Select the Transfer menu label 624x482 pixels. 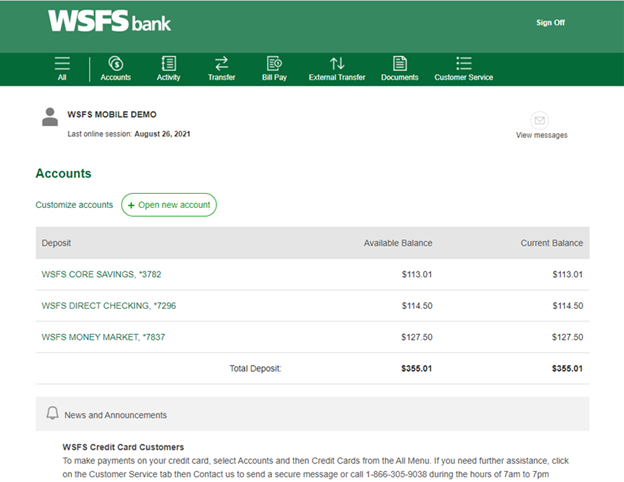[x=221, y=77]
